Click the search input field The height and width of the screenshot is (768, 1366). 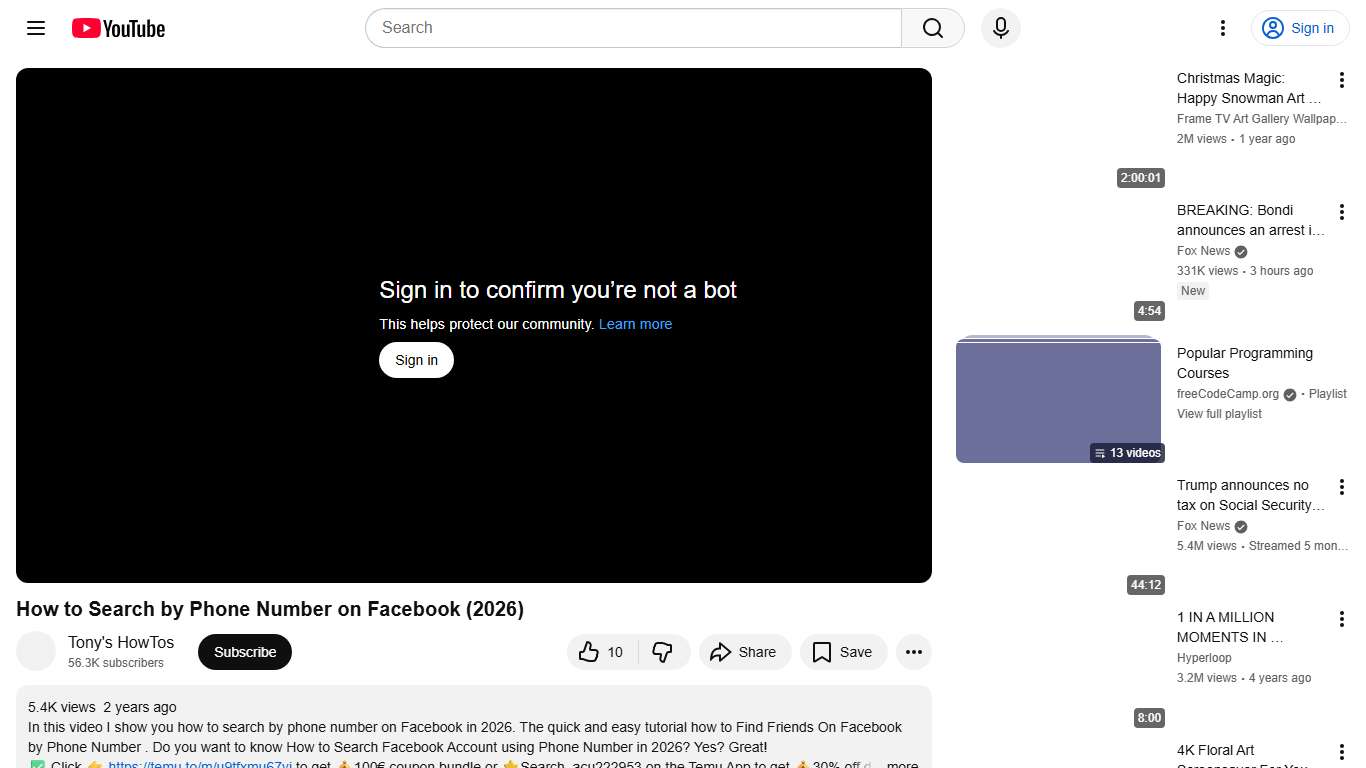[630, 28]
